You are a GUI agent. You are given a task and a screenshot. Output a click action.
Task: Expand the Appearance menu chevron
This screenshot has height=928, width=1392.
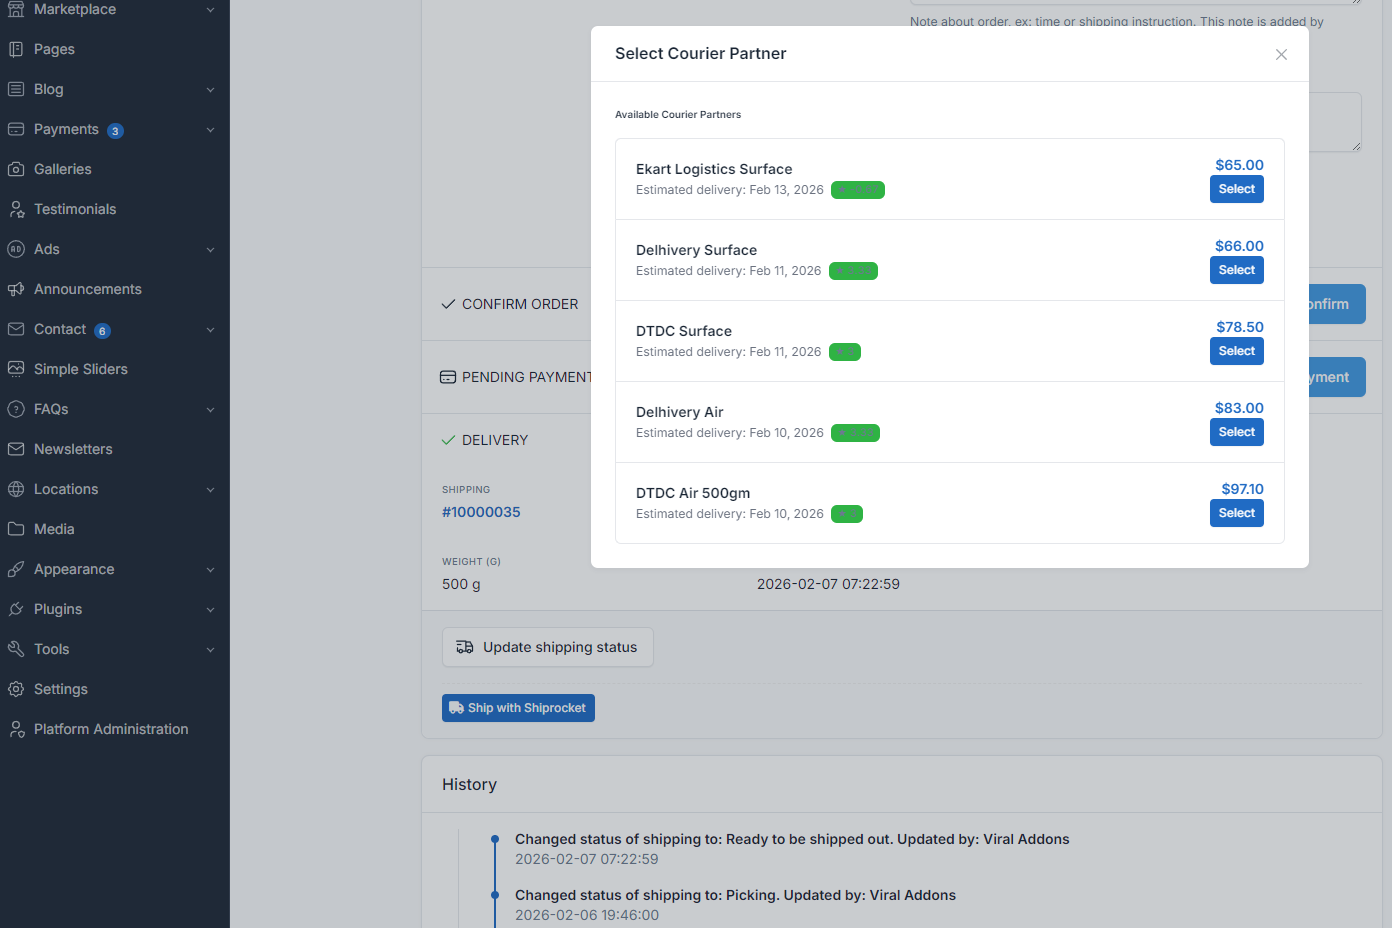(210, 570)
